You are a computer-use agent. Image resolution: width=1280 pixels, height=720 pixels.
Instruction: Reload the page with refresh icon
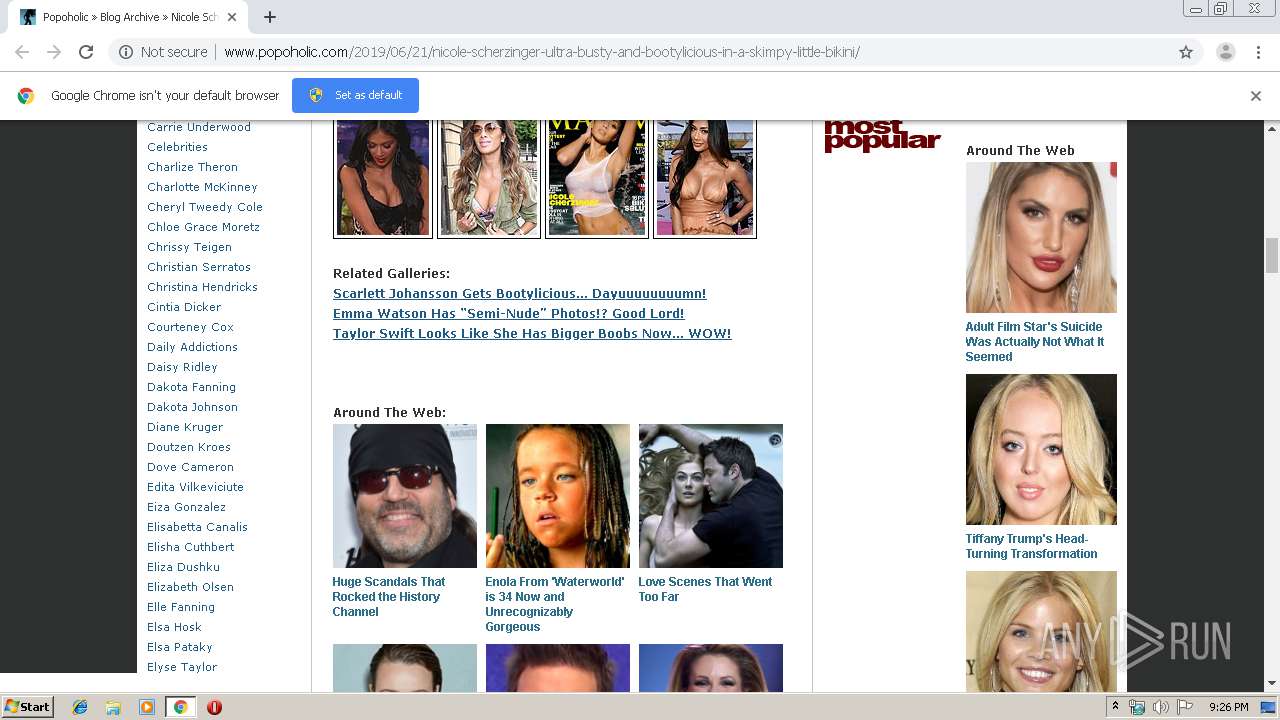coord(86,52)
